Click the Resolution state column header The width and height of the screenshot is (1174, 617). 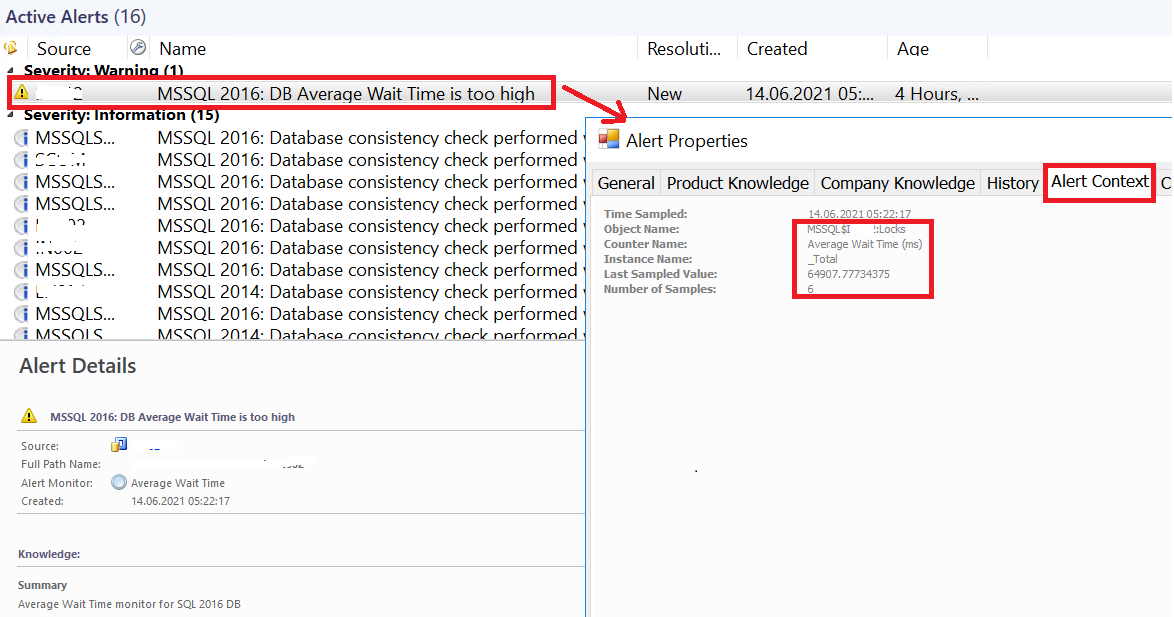(x=684, y=49)
